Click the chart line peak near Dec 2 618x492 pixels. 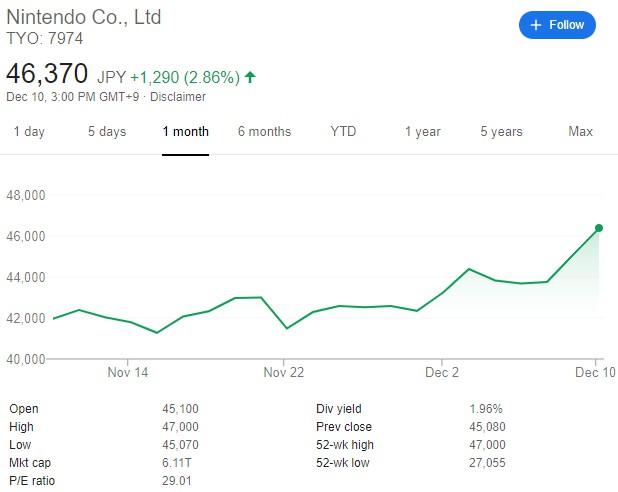468,269
